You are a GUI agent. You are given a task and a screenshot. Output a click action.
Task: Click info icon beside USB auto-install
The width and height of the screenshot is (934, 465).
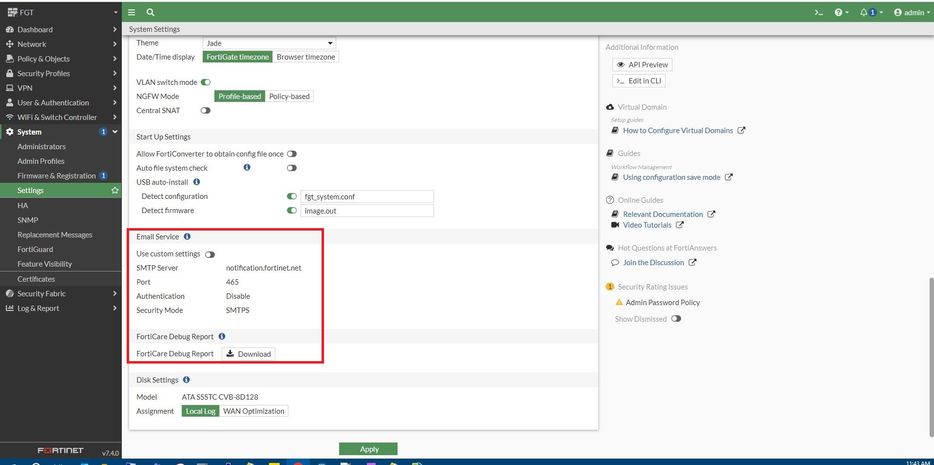click(197, 182)
